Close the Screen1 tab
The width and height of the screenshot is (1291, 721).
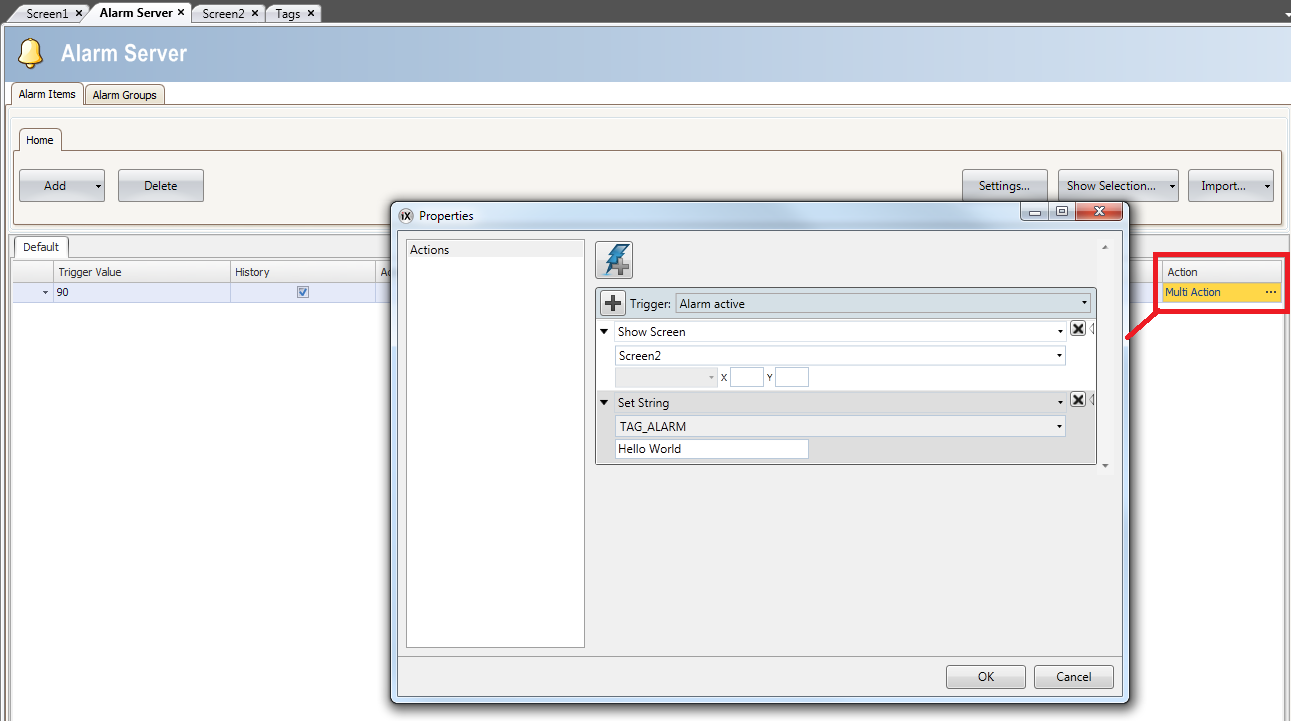click(79, 13)
